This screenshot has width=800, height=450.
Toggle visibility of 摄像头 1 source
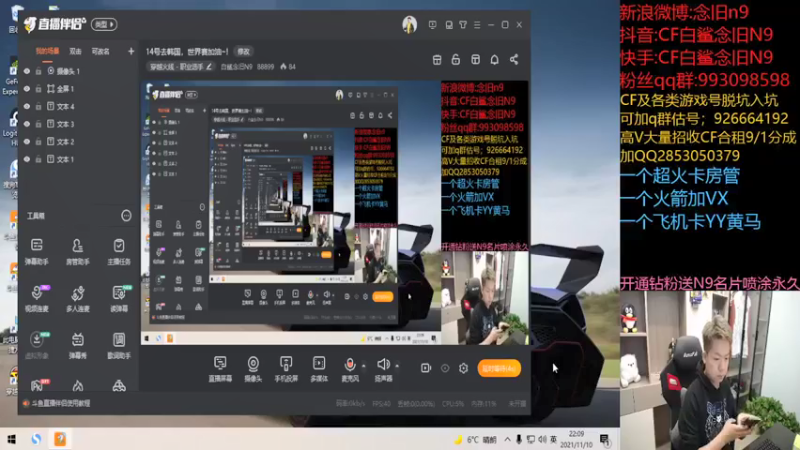(27, 71)
